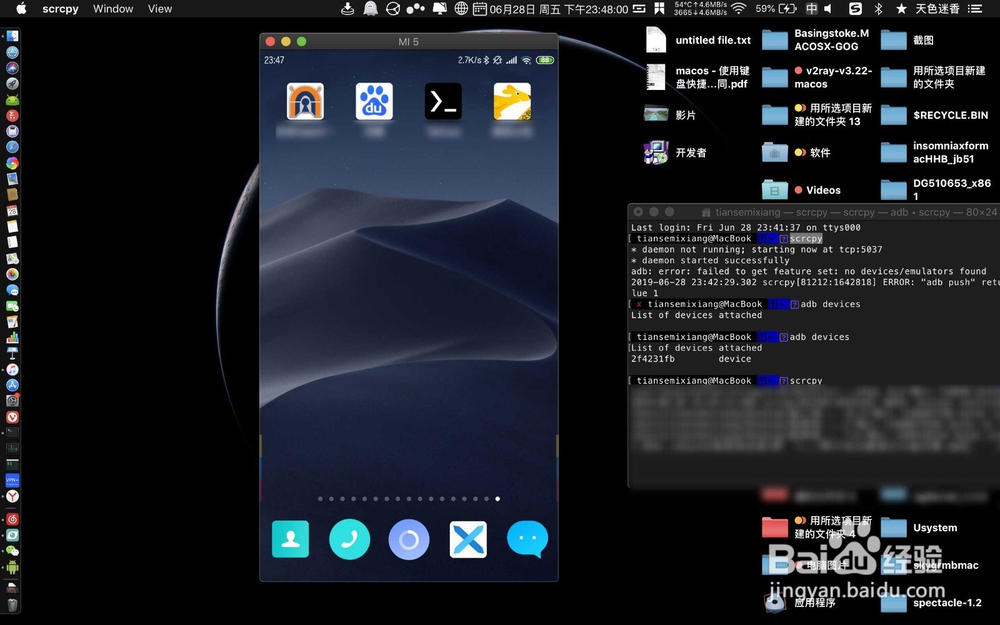Tap the blue X app in phone dock
The image size is (1000, 625).
(x=468, y=540)
